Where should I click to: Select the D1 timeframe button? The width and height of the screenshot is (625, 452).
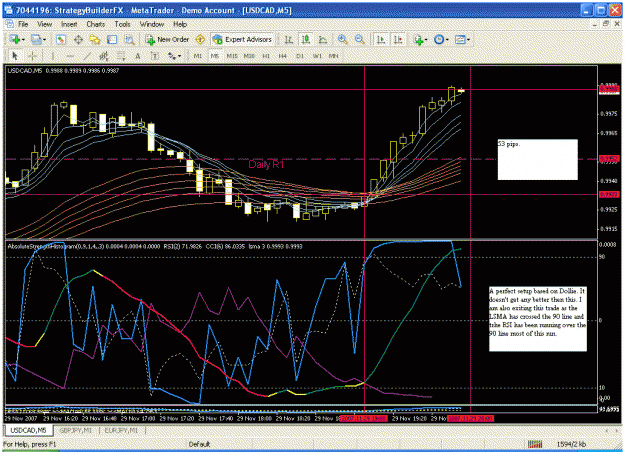[300, 56]
